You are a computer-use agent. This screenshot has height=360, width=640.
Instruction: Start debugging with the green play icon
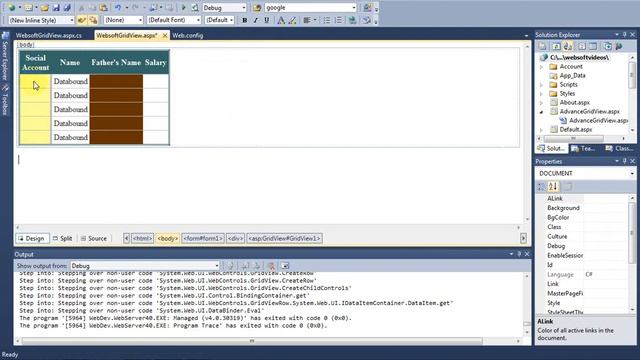(183, 8)
